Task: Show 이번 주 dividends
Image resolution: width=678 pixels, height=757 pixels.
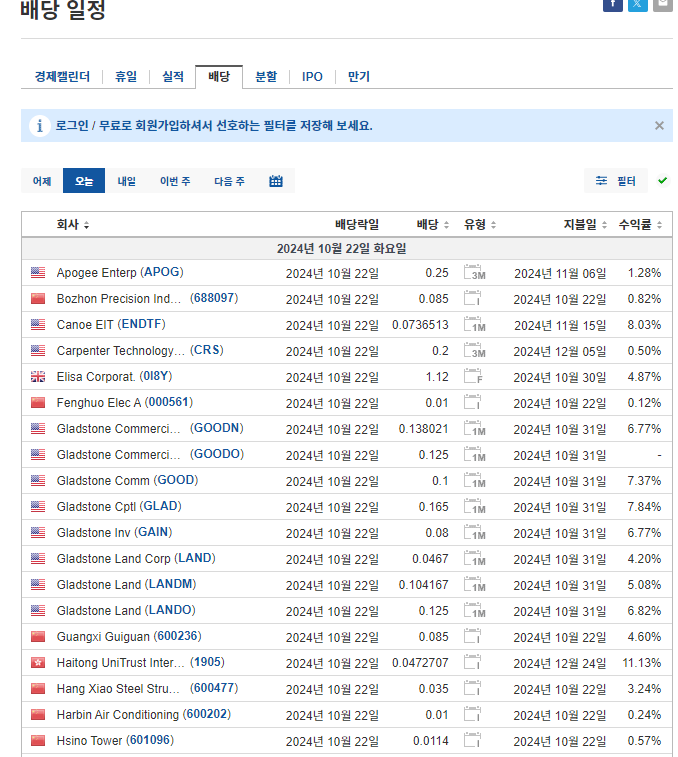Action: pyautogui.click(x=175, y=181)
